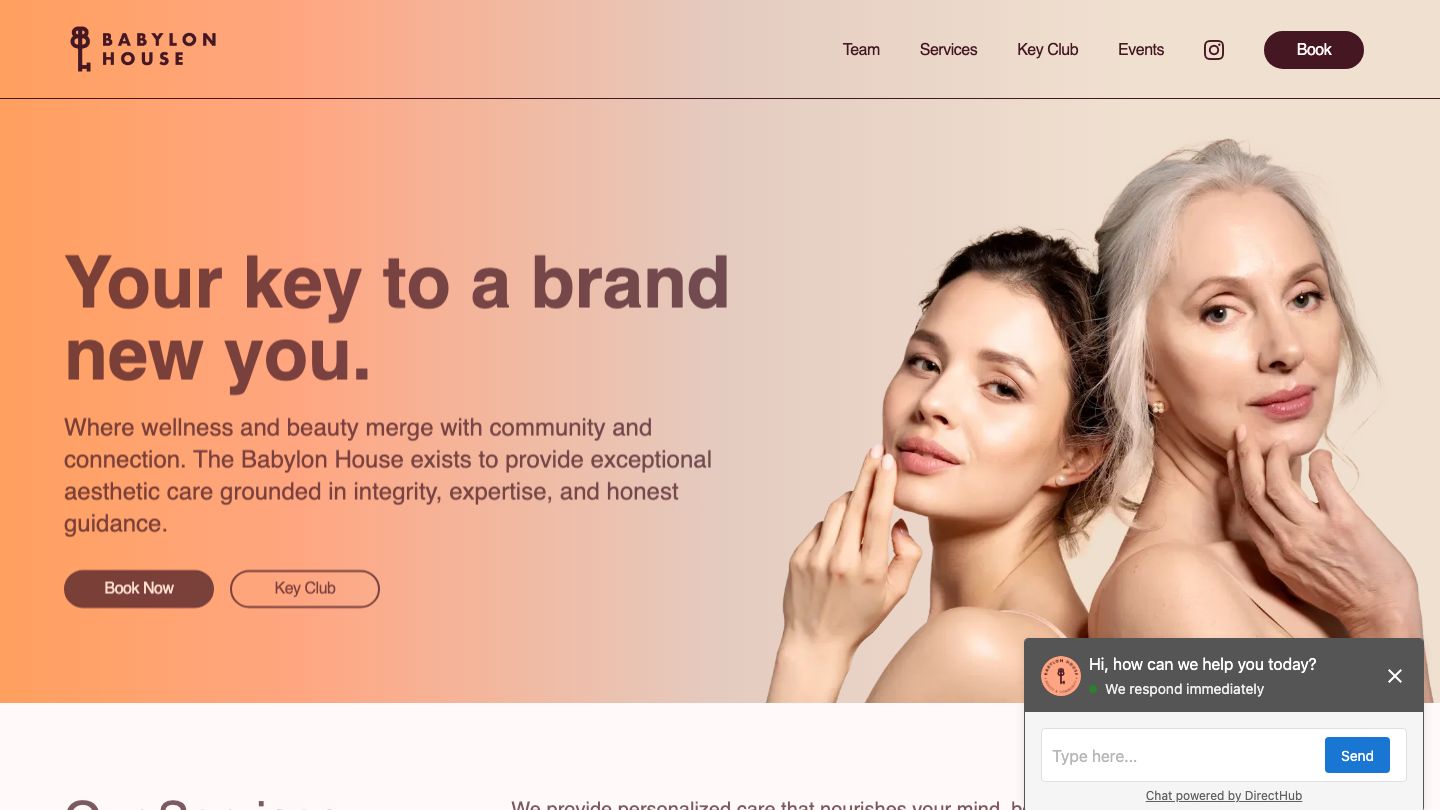Screen dimensions: 1440x810
Task: Select the outlined Key Club hero button
Action: [x=305, y=589]
